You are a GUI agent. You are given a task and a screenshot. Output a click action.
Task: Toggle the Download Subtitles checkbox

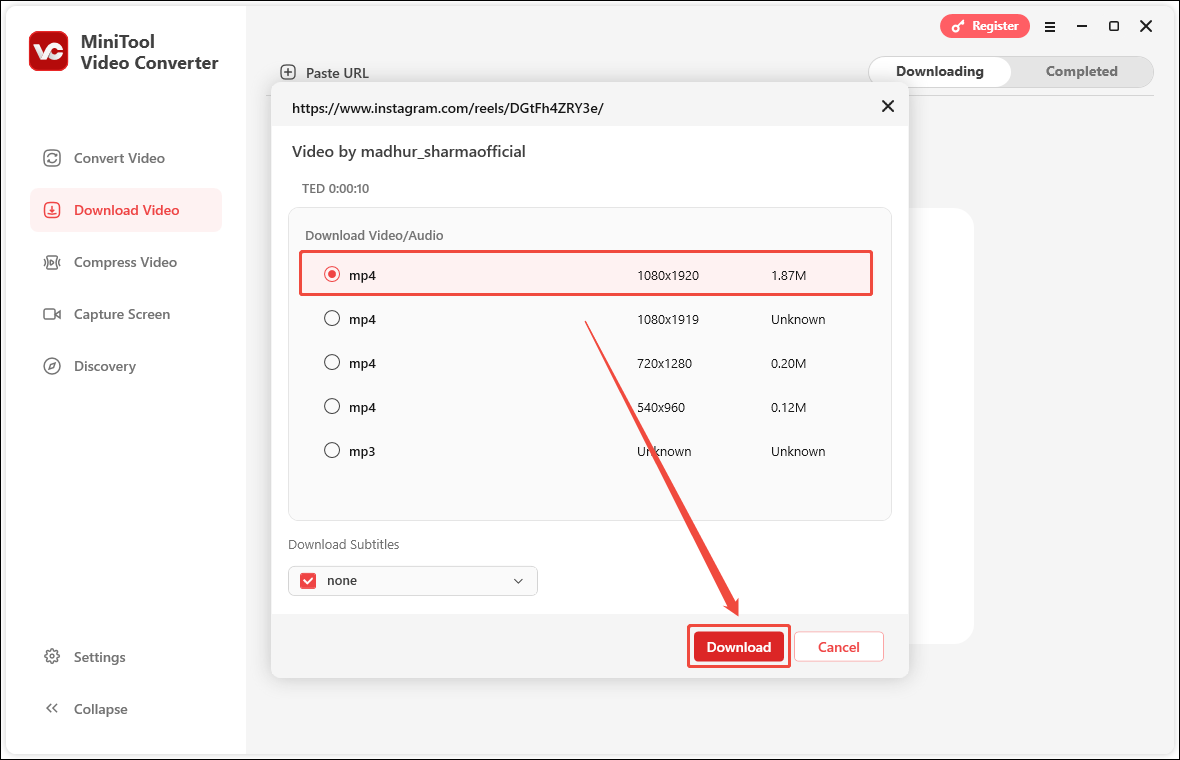308,581
